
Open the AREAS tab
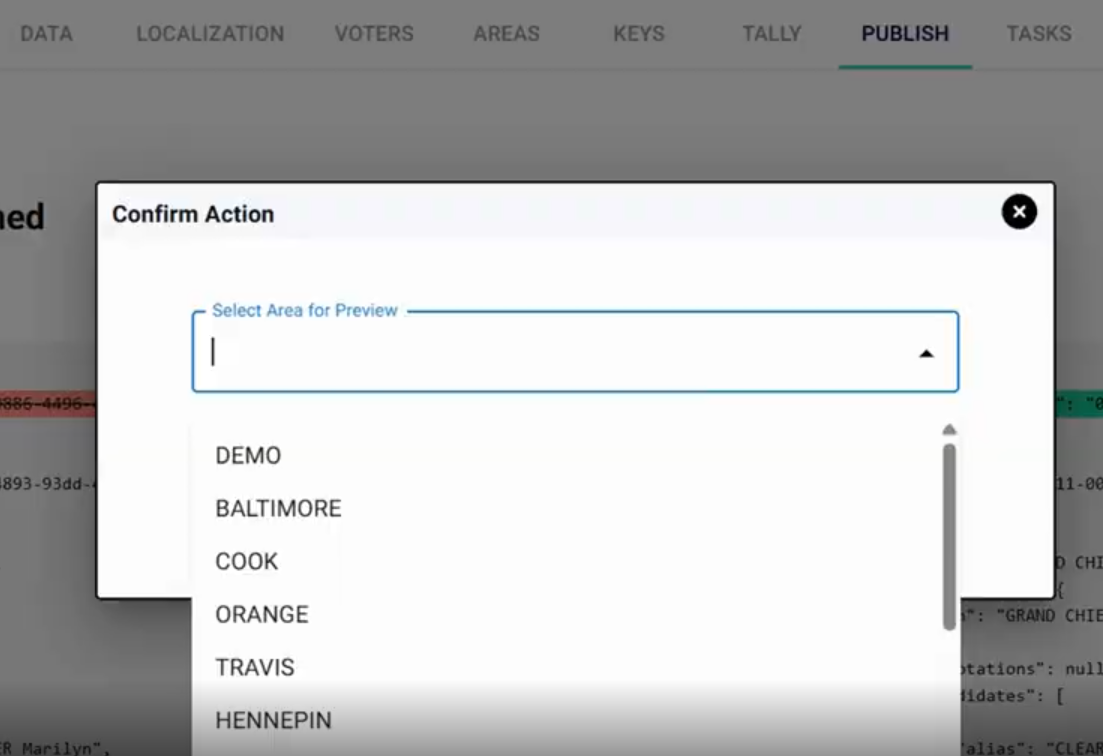pos(506,34)
